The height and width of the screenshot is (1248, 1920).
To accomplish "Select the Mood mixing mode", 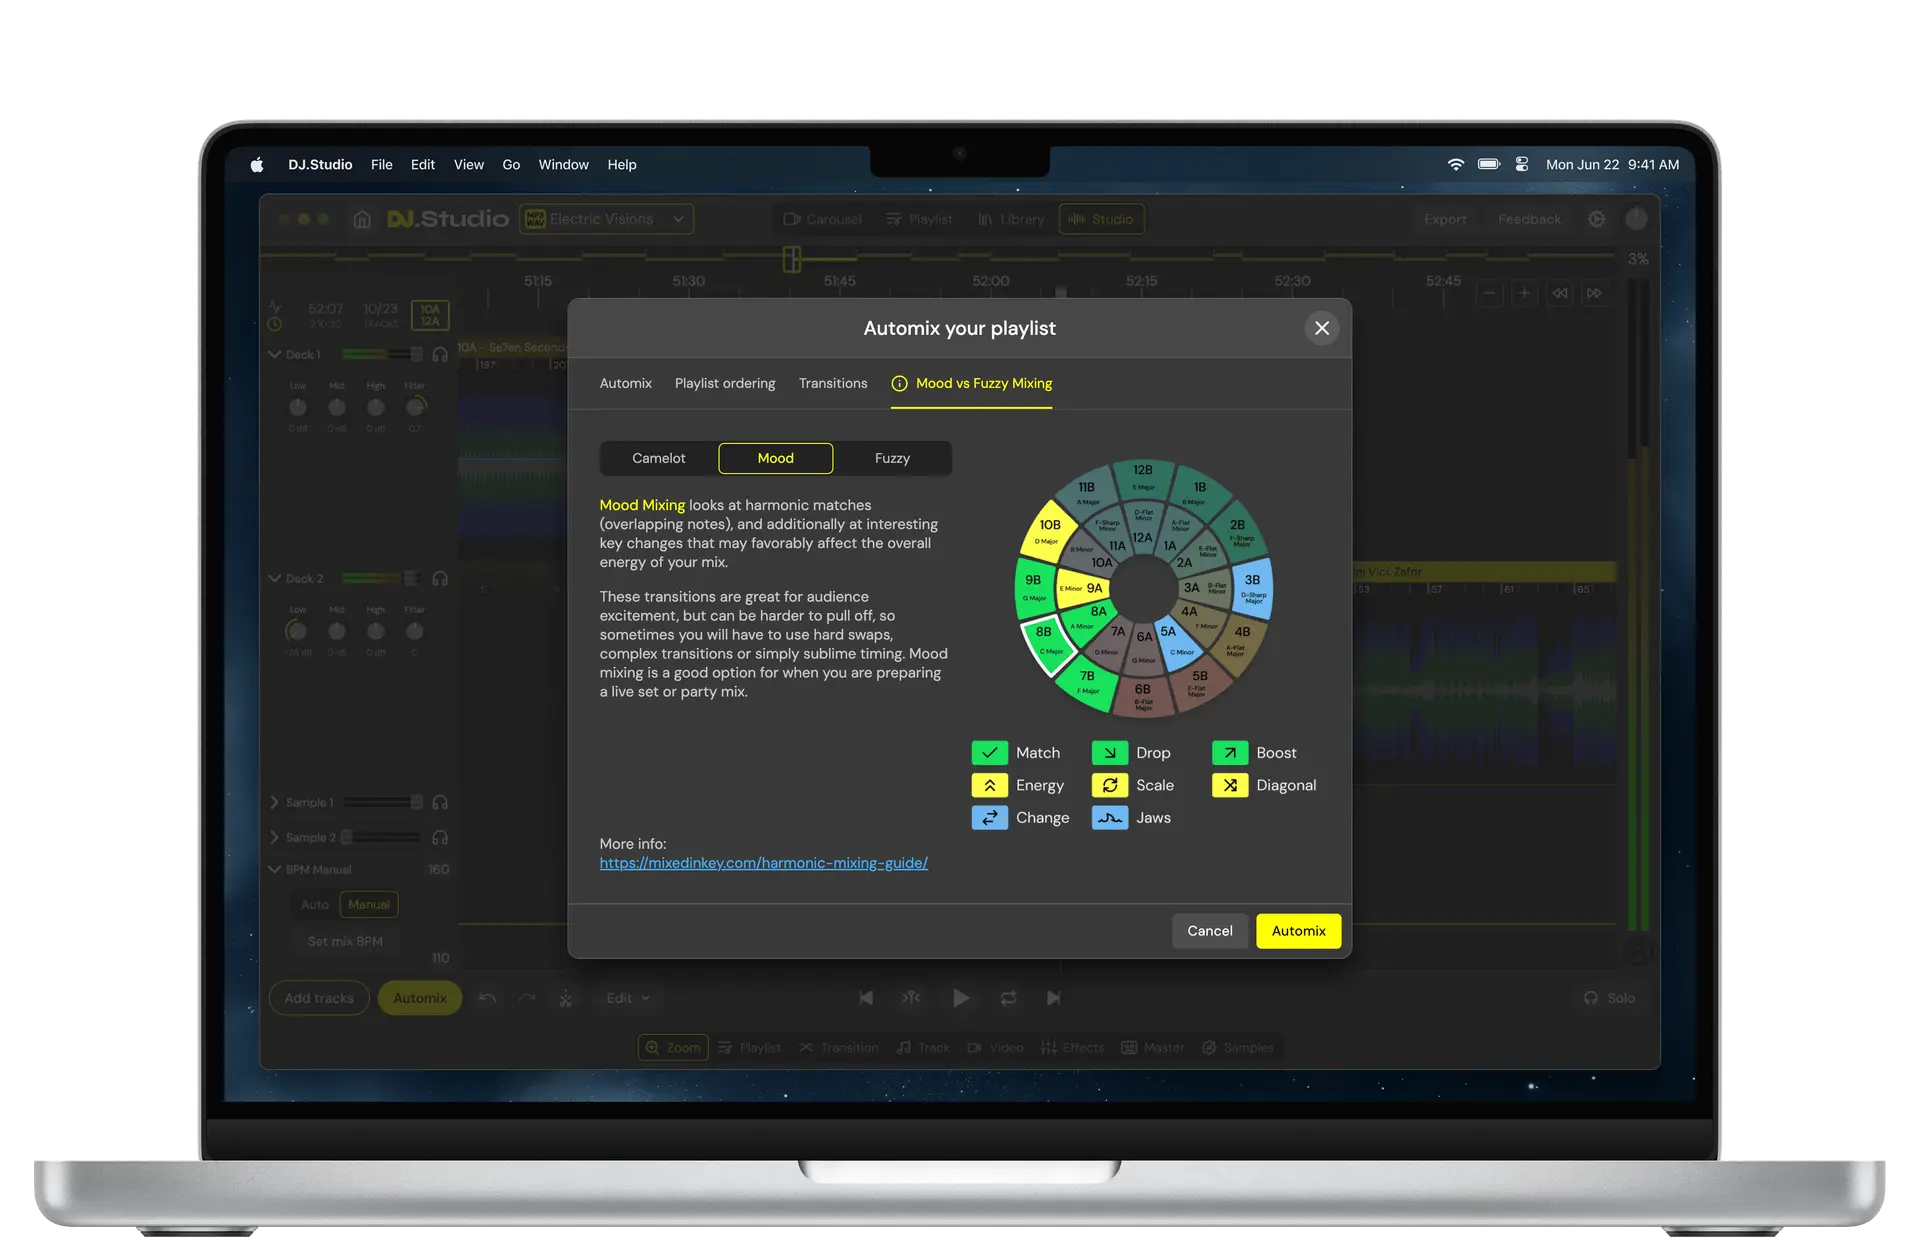I will point(776,459).
